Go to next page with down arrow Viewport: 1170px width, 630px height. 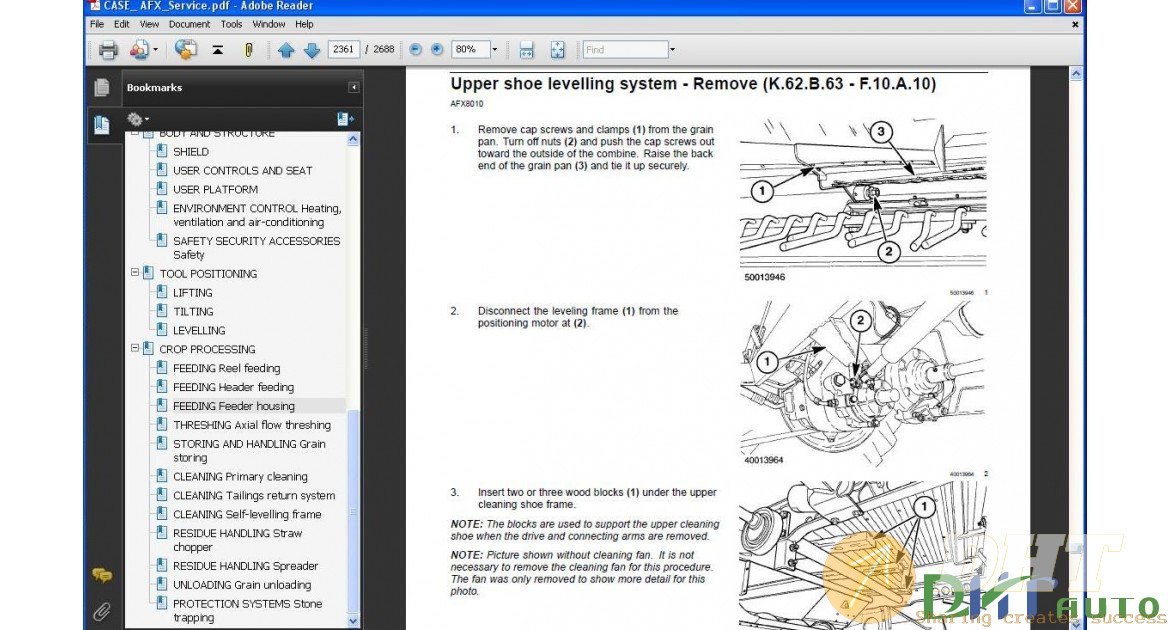click(312, 50)
